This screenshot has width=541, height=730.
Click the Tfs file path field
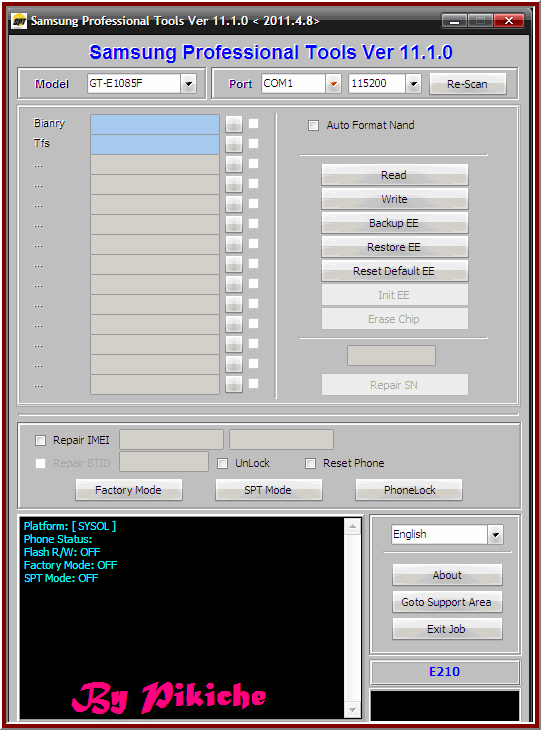[x=155, y=145]
